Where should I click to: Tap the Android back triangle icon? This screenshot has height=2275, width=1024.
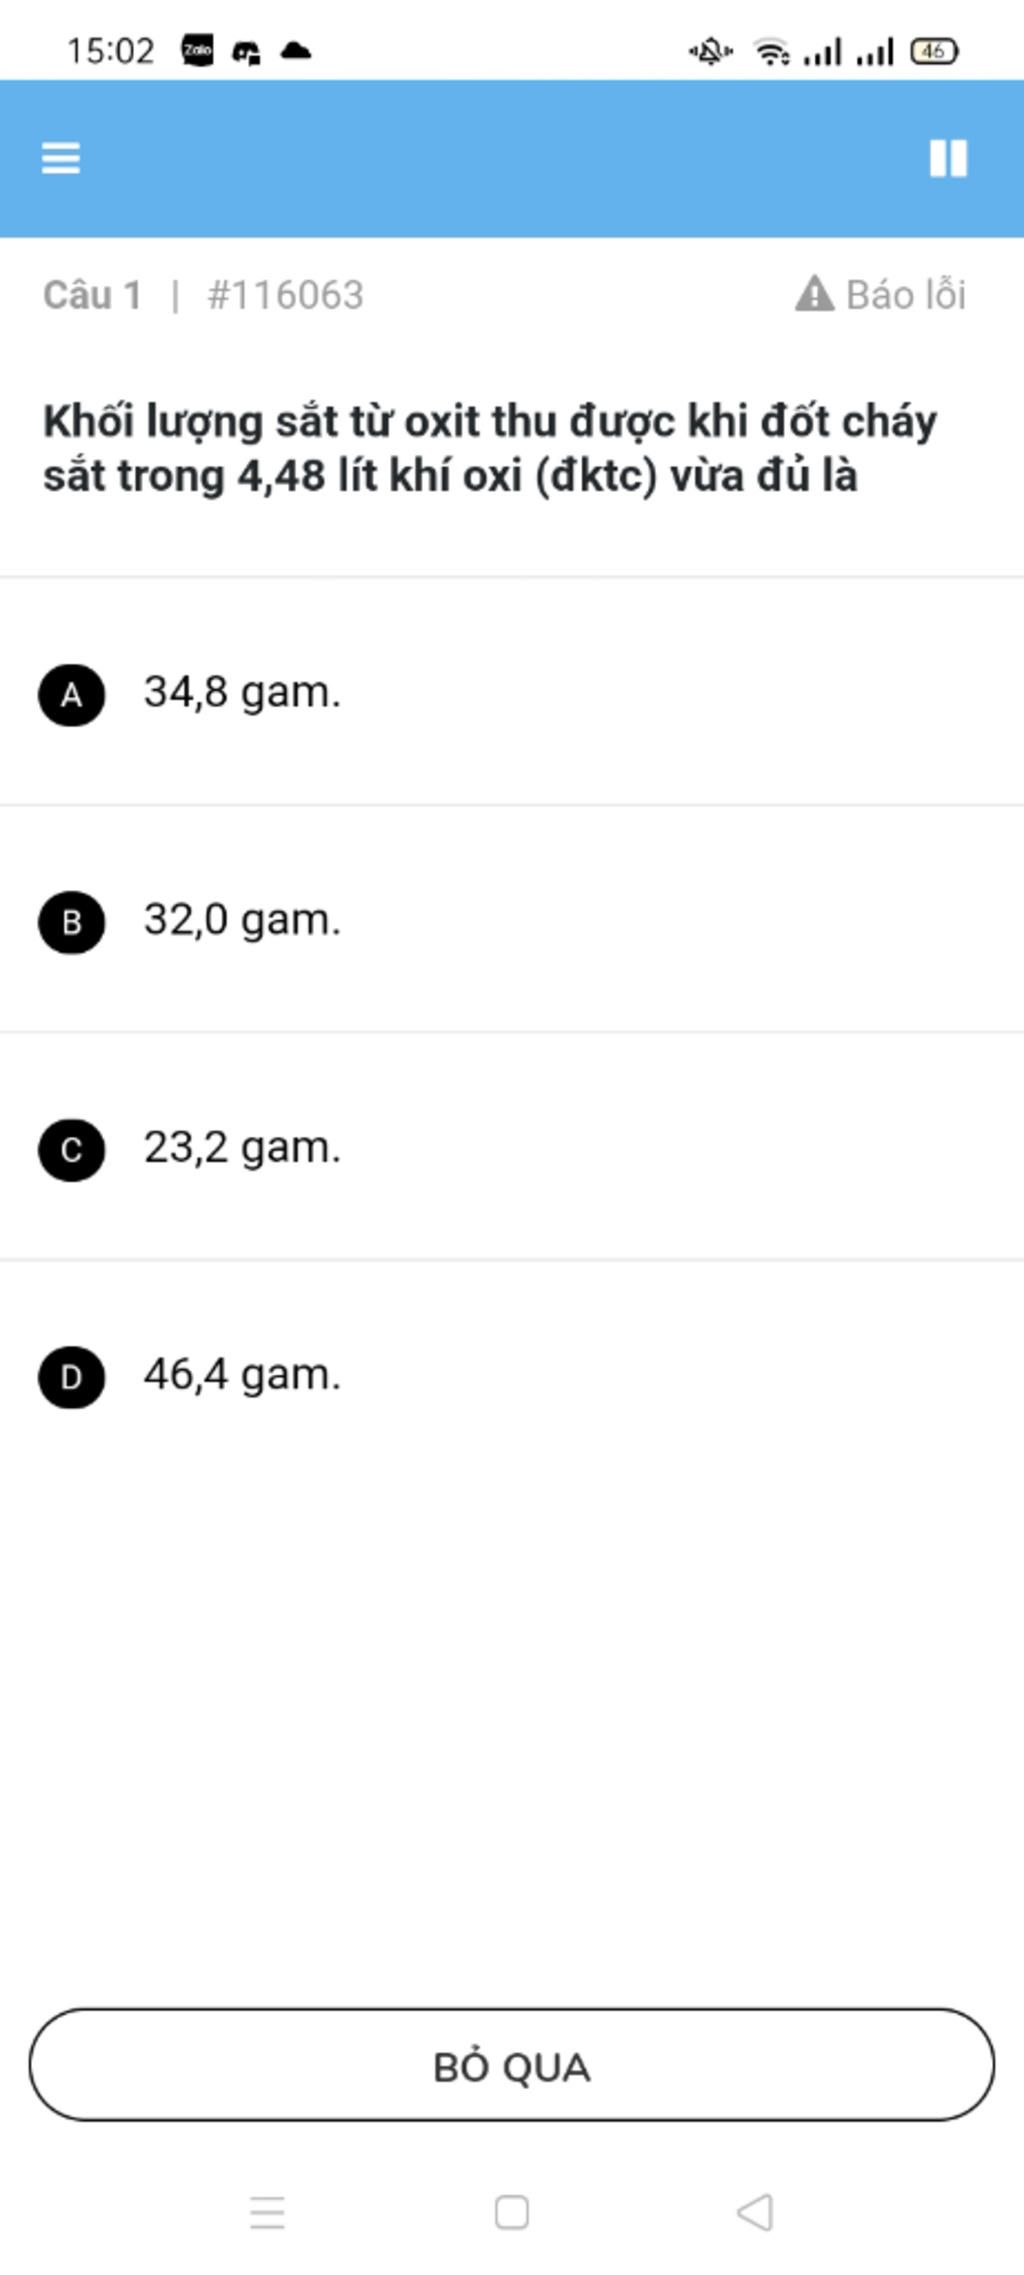click(755, 2212)
